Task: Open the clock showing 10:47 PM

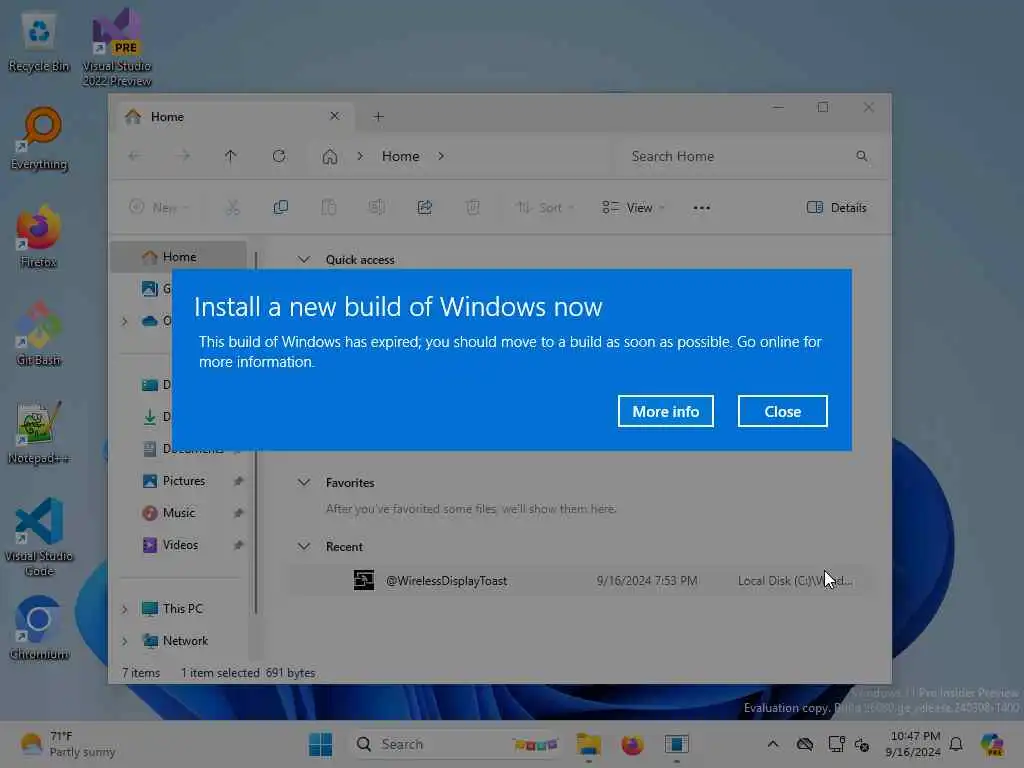Action: (914, 744)
